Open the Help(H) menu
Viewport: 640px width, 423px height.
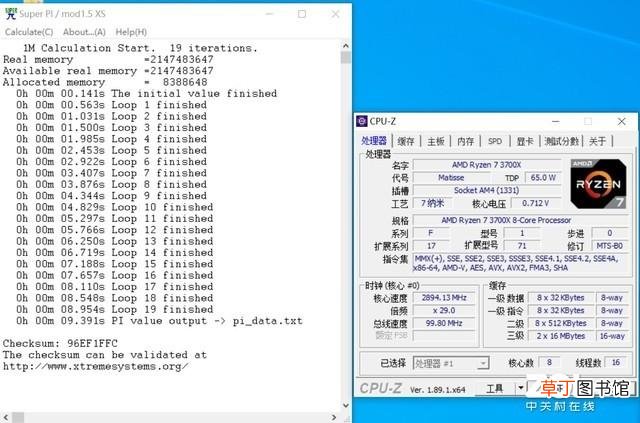(131, 32)
